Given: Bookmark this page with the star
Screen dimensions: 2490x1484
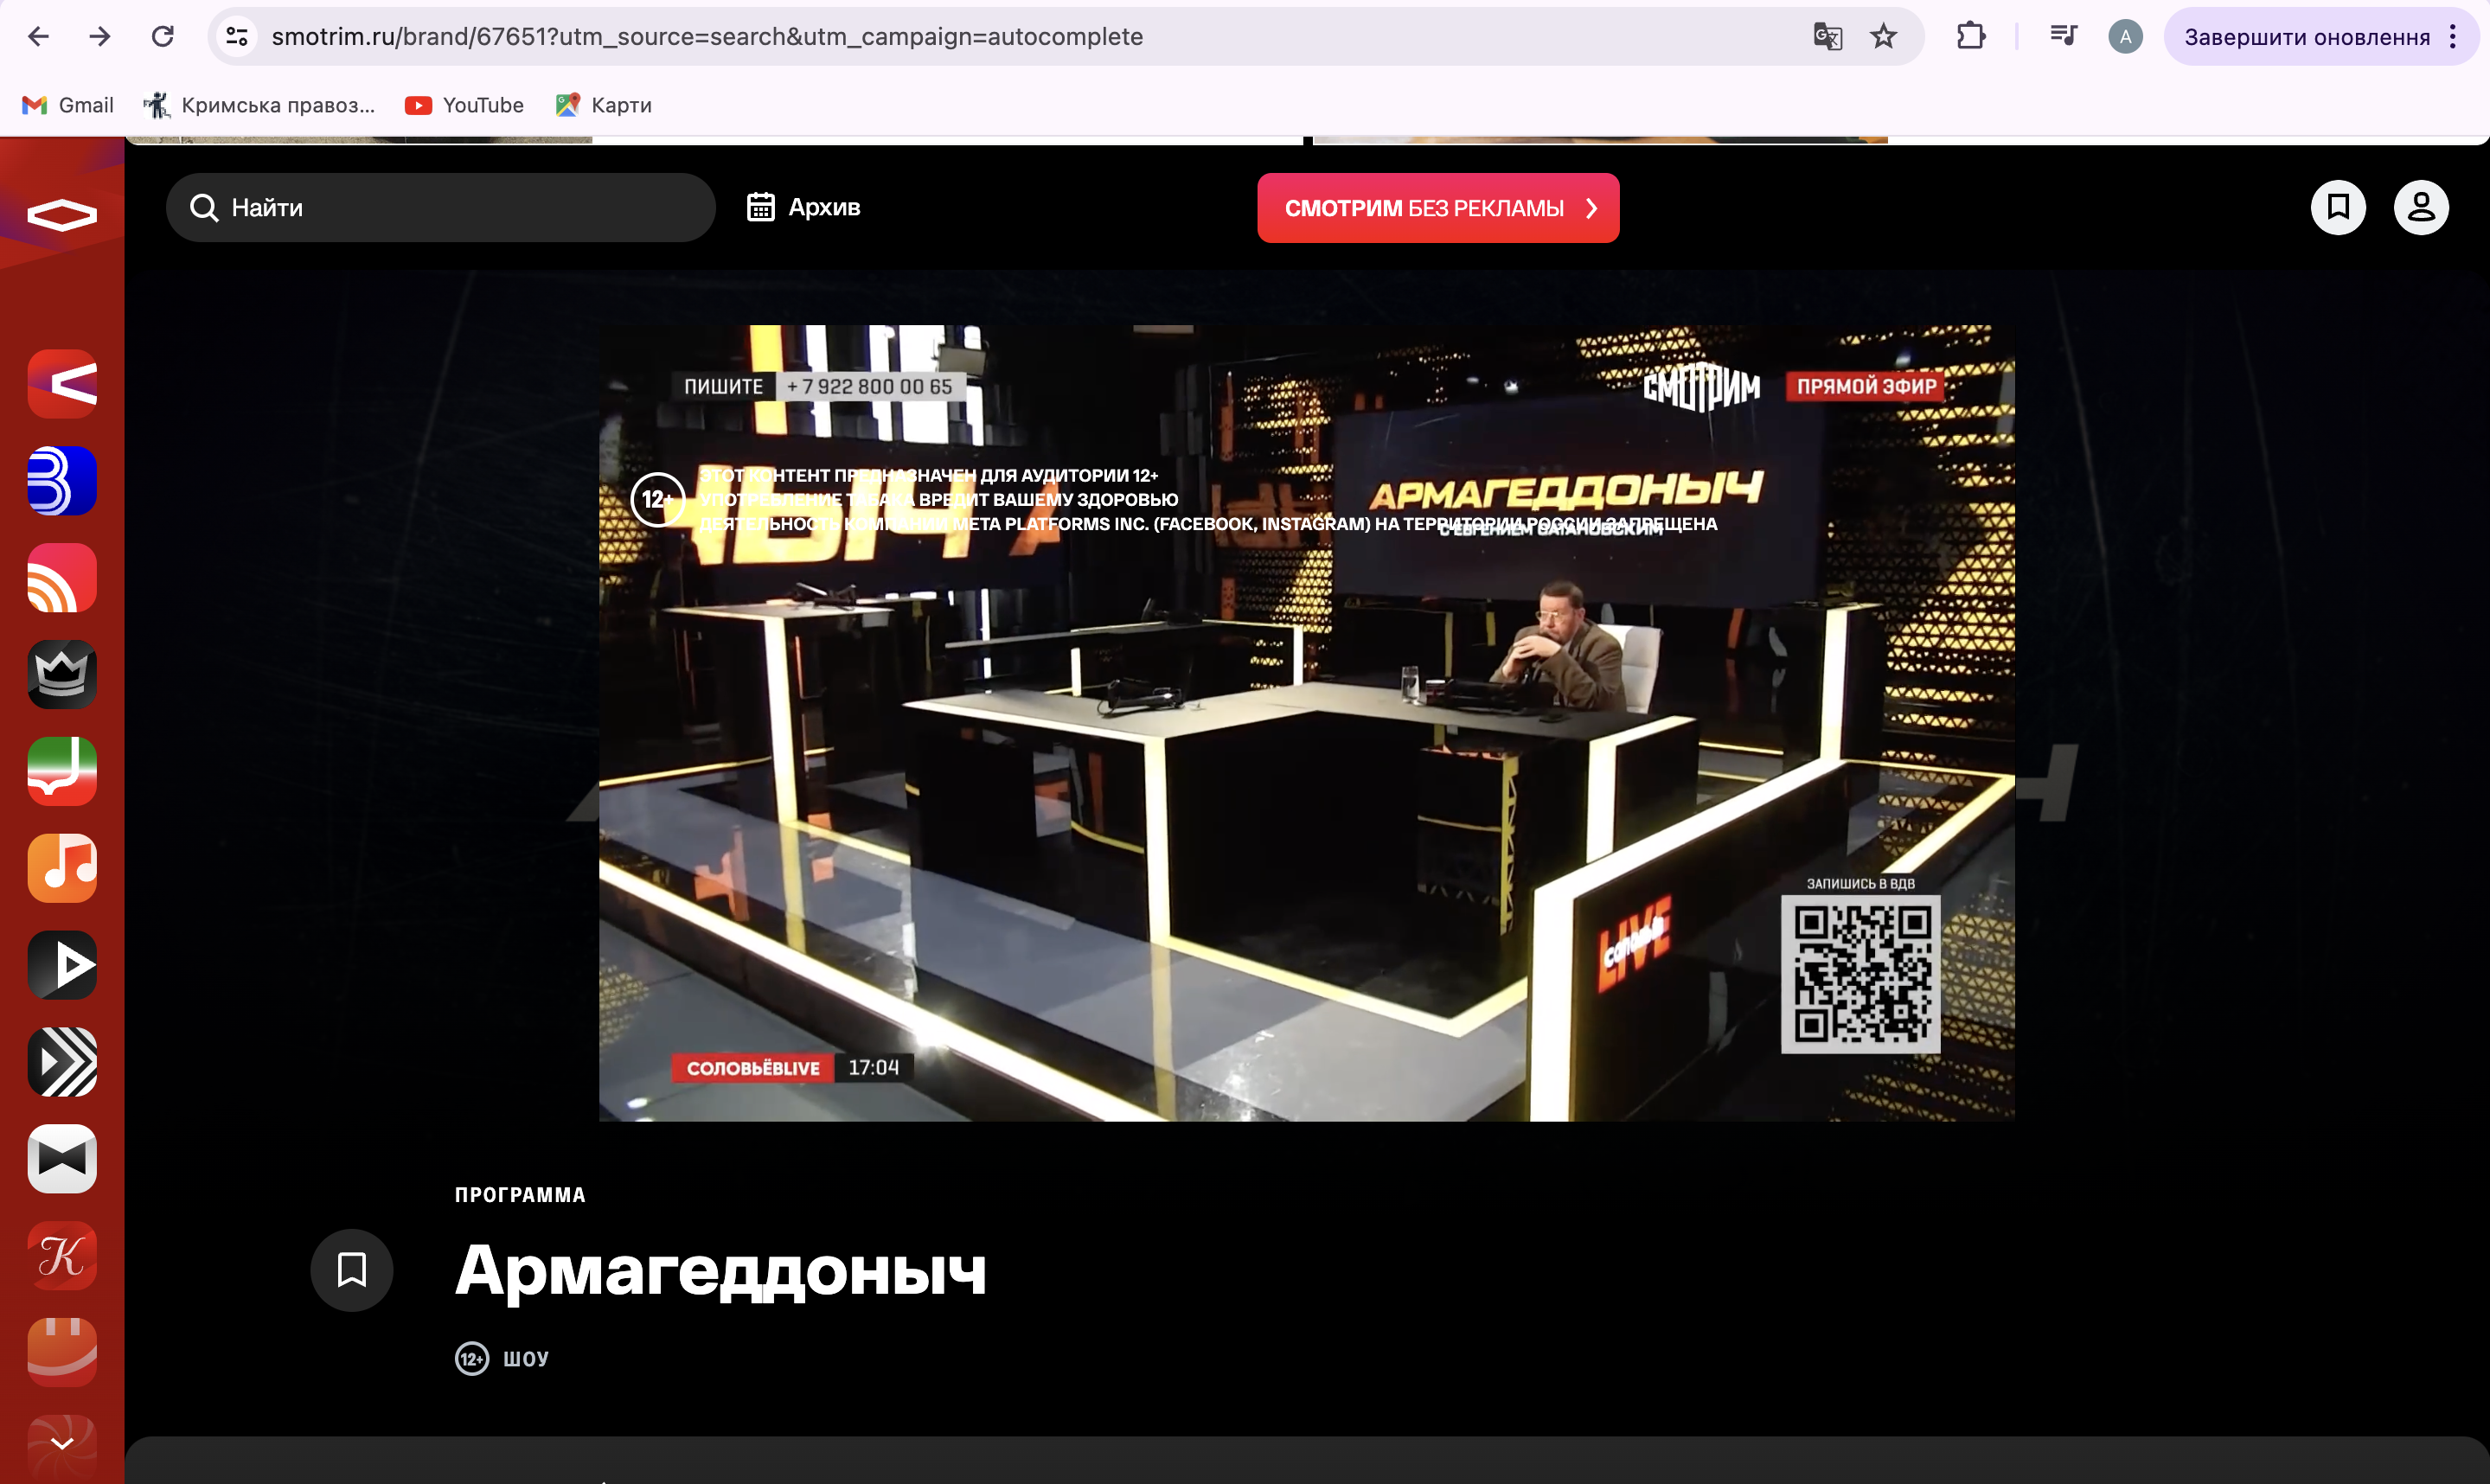Looking at the screenshot, I should 1884,37.
